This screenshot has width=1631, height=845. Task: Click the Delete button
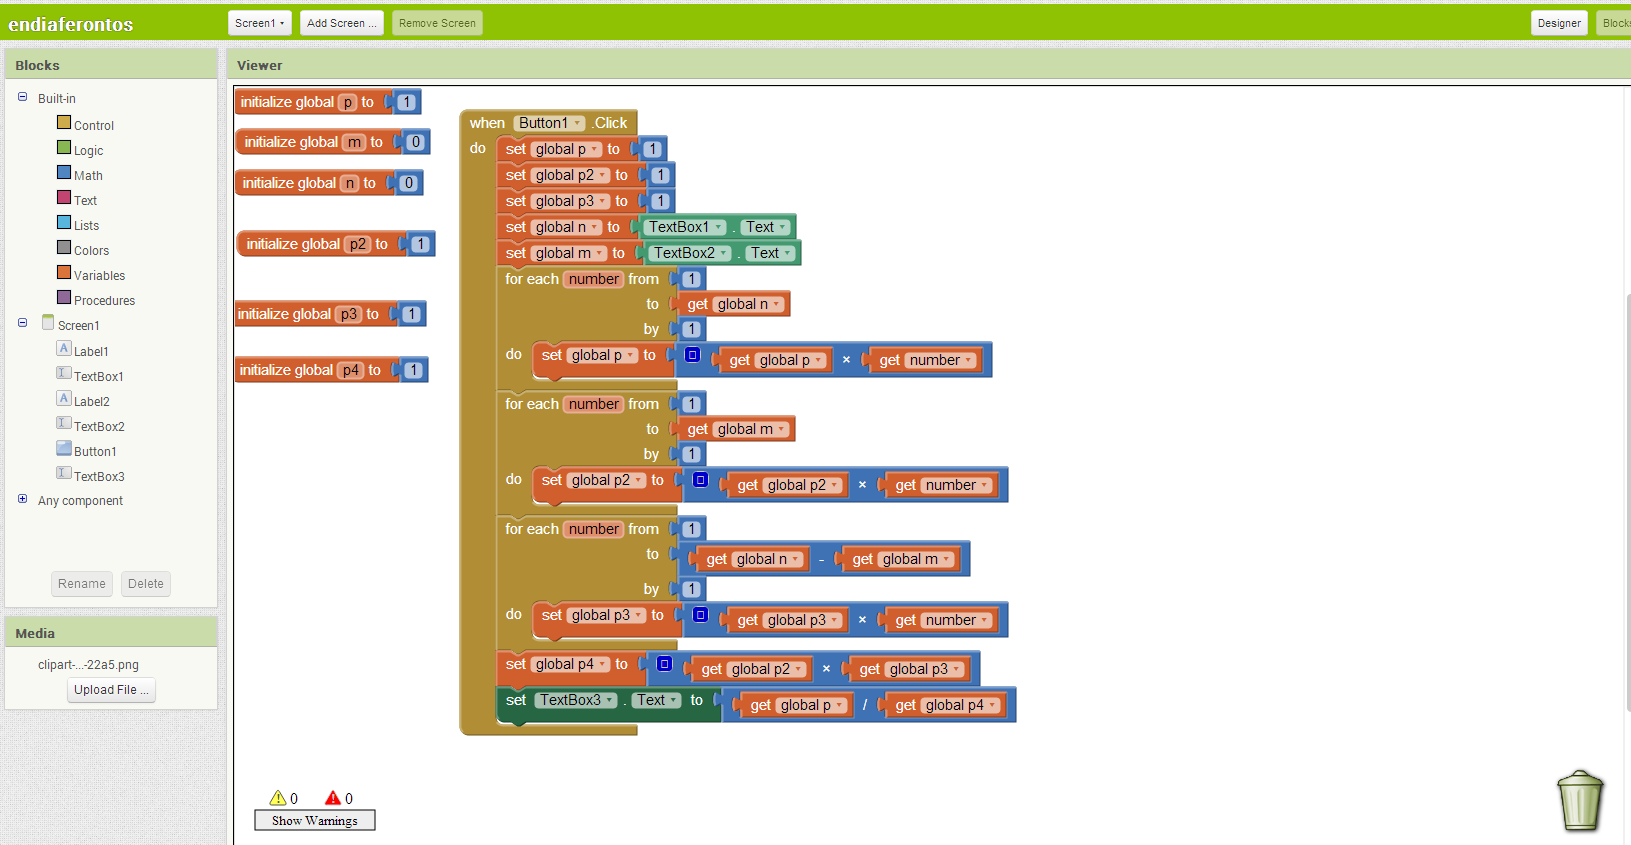(146, 584)
